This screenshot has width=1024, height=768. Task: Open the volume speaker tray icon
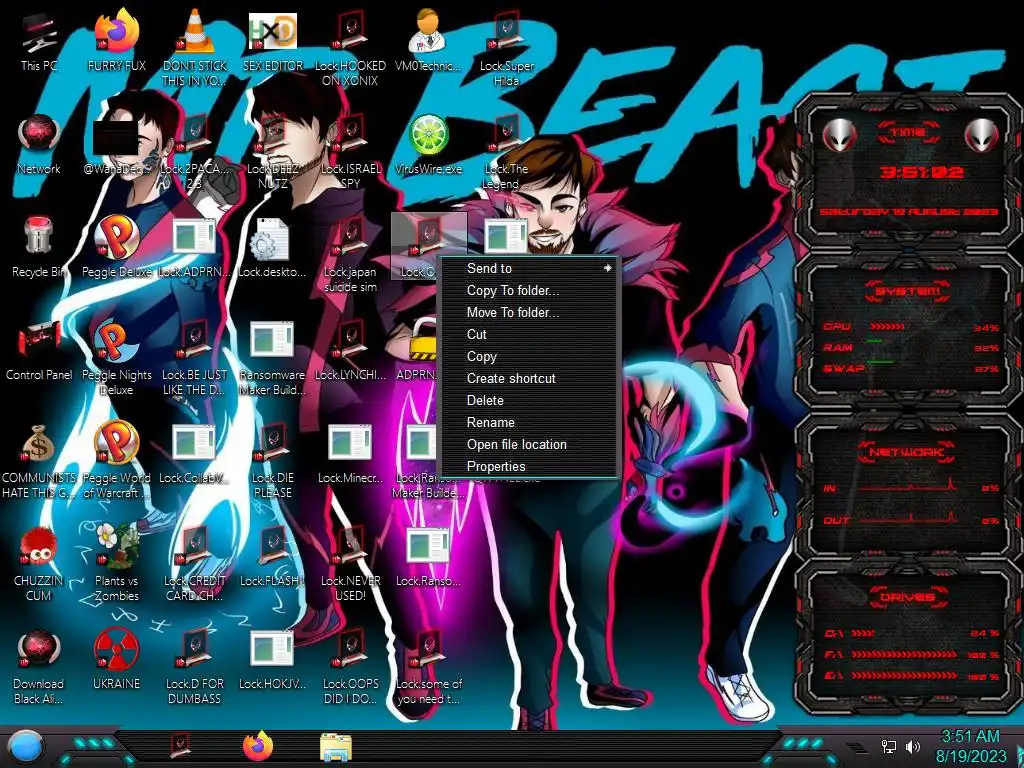point(913,747)
